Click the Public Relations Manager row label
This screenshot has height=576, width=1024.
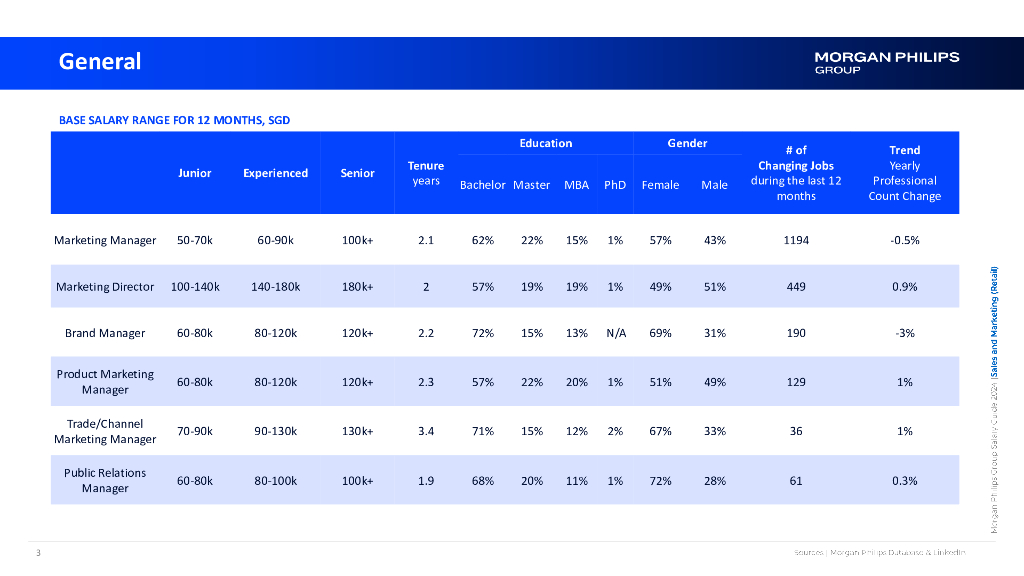click(105, 480)
